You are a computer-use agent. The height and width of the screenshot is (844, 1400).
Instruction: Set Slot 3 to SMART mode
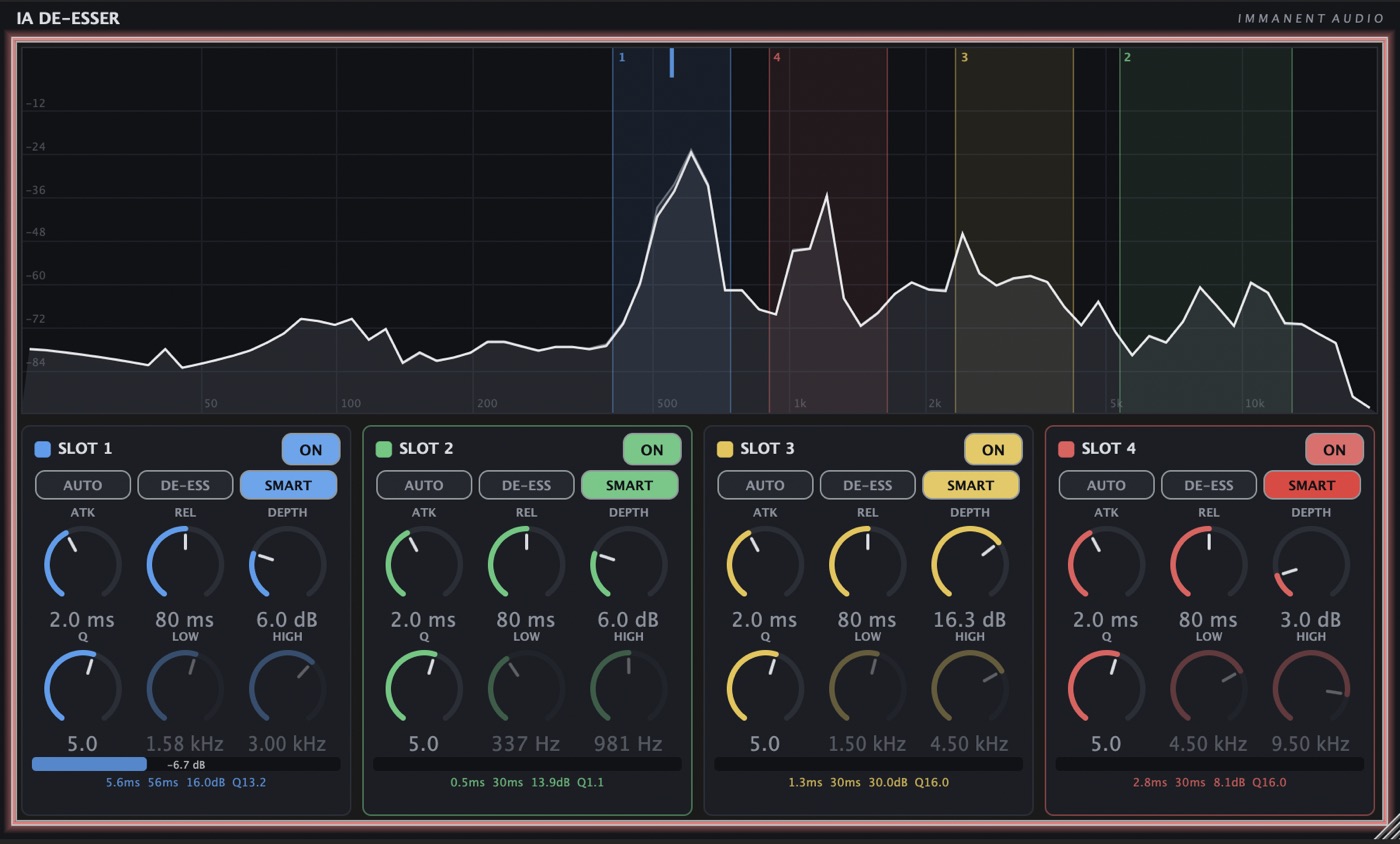[970, 485]
